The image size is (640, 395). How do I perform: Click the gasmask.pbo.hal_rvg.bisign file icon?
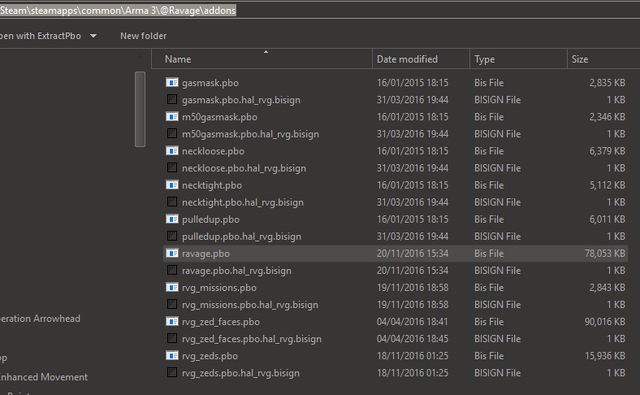point(172,100)
